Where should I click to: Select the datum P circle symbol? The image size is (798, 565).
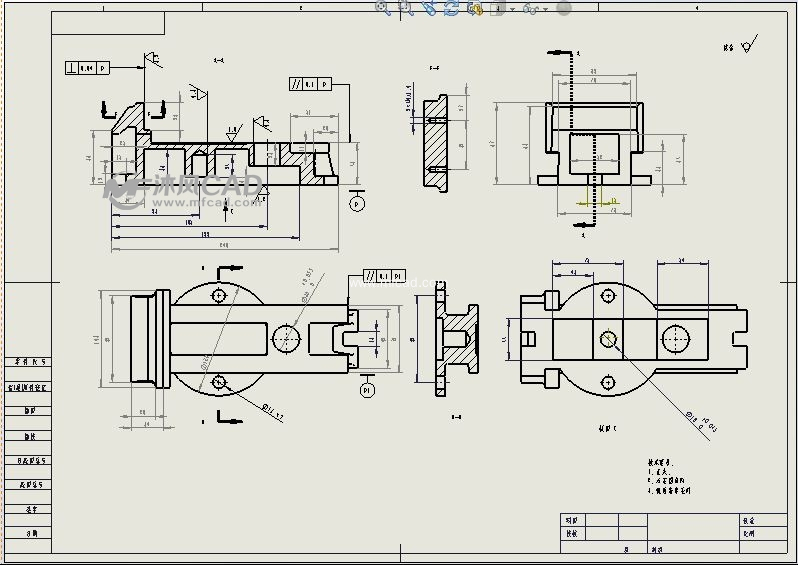(x=357, y=203)
